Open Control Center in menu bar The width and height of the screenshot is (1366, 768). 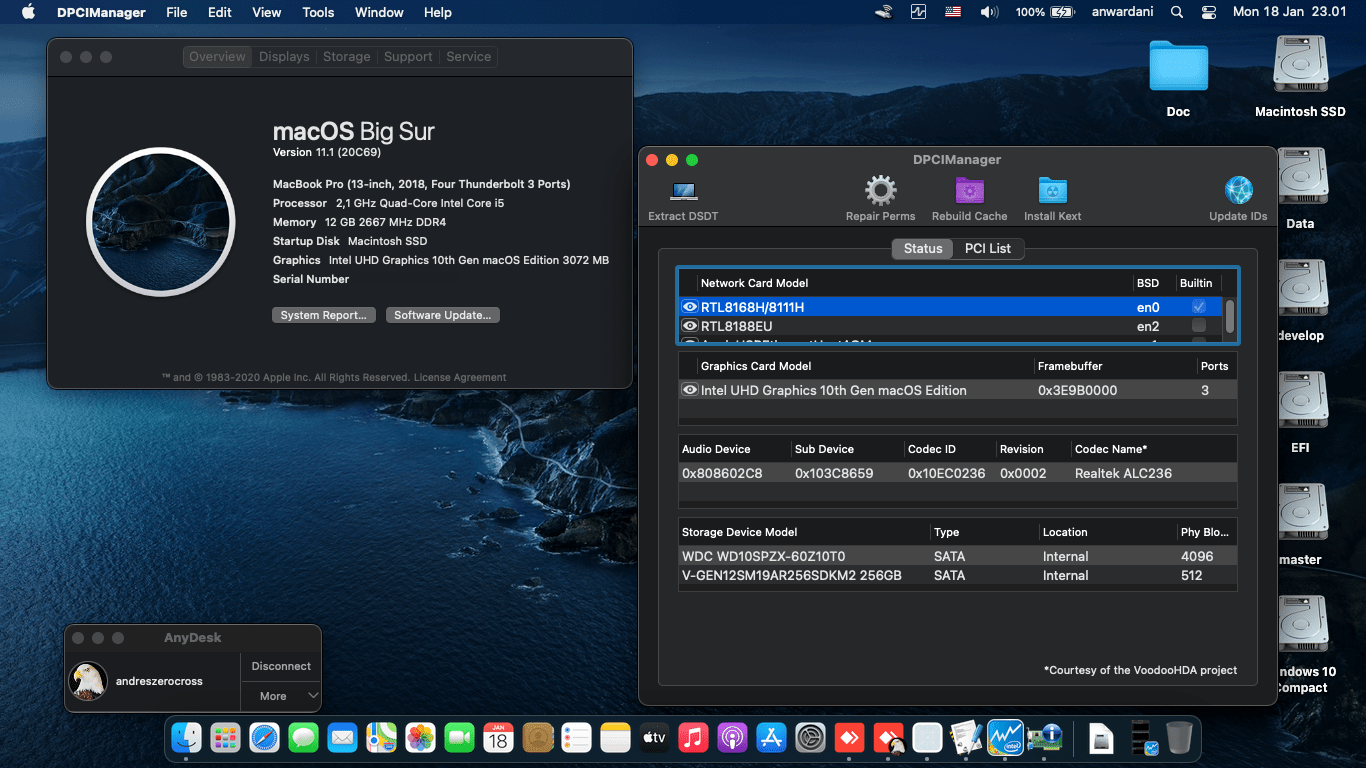pos(1208,12)
